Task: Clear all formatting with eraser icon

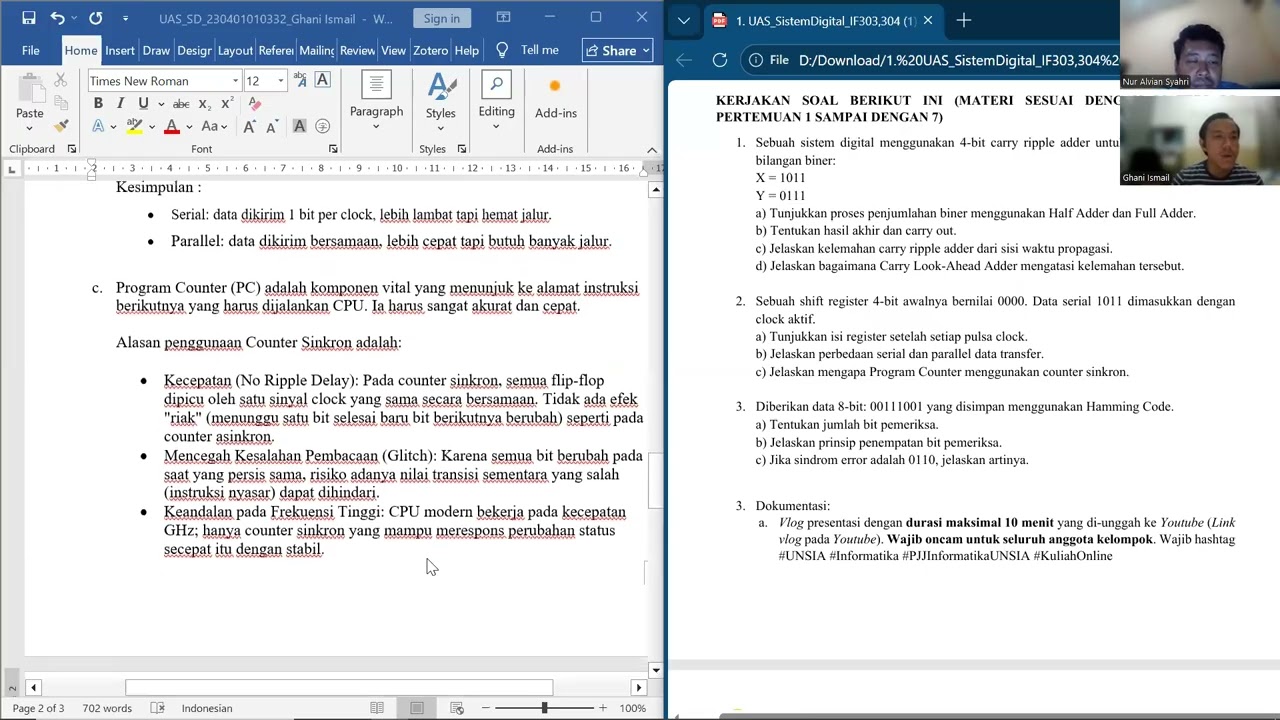Action: 255,104
